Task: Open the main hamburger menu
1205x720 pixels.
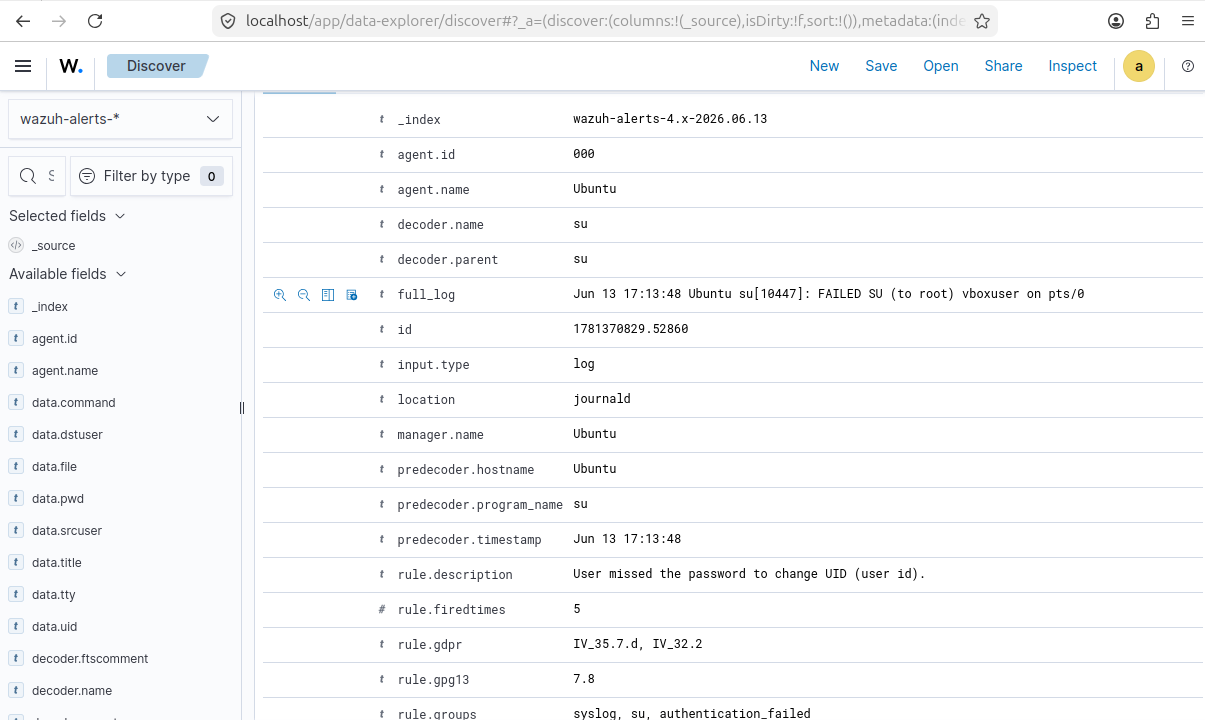Action: [x=23, y=66]
